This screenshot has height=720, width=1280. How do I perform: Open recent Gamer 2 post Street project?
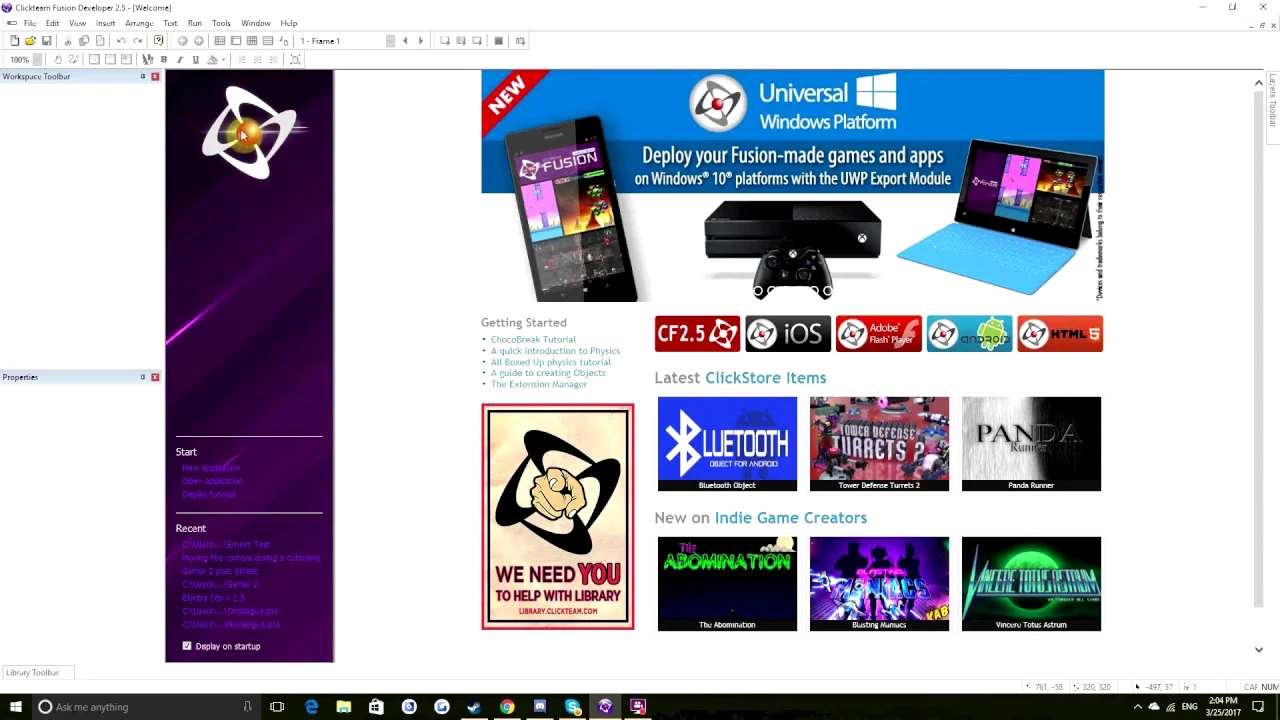[x=220, y=571]
